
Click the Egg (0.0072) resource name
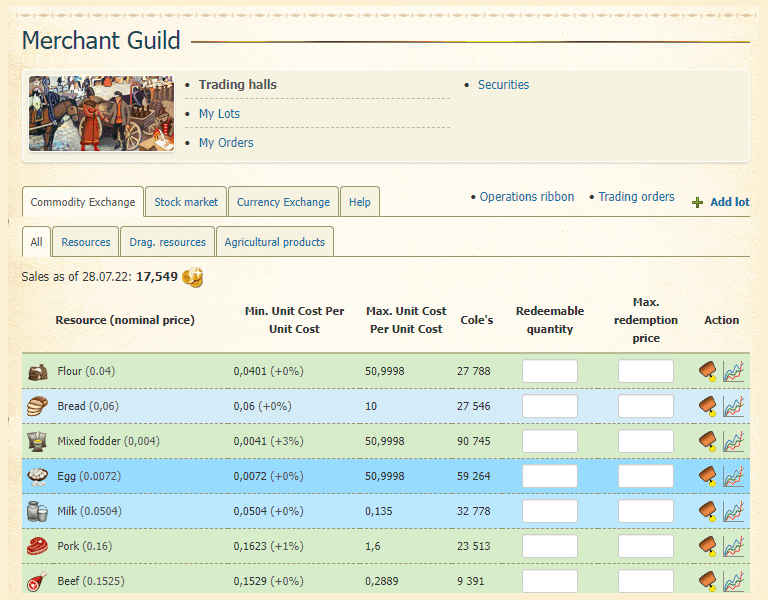89,476
